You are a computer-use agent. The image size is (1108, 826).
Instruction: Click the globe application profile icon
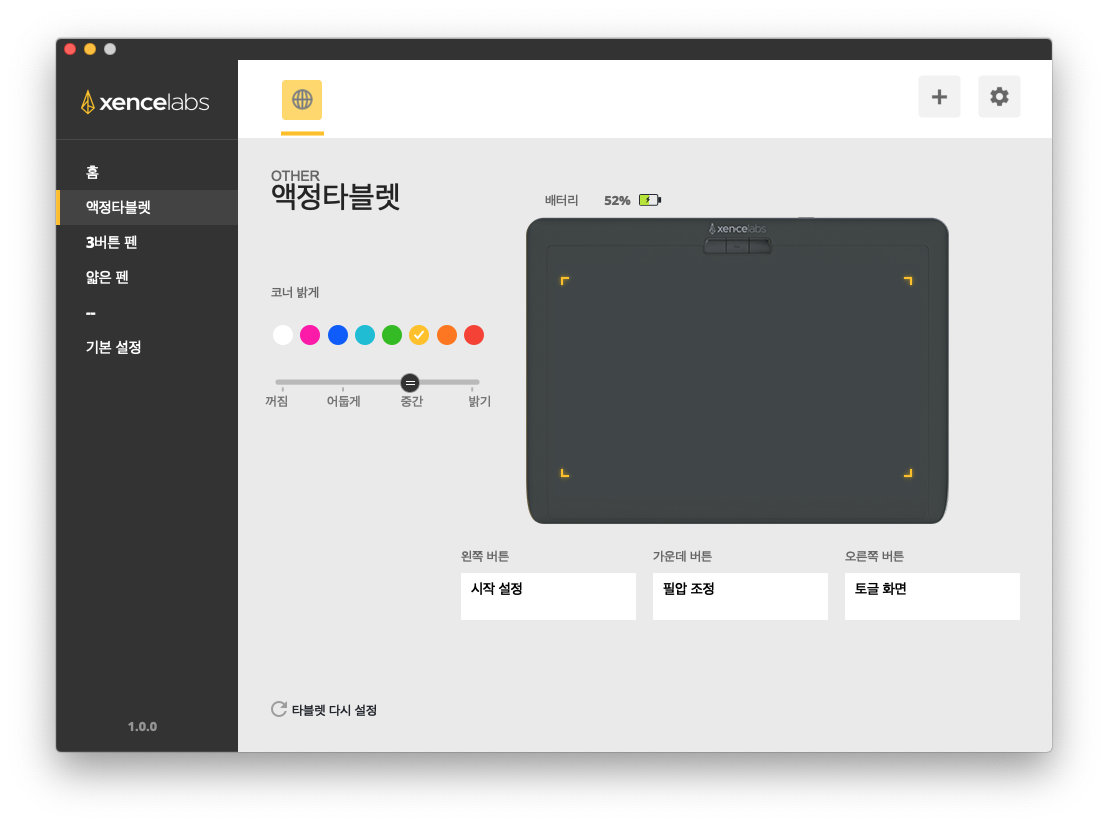pos(302,100)
